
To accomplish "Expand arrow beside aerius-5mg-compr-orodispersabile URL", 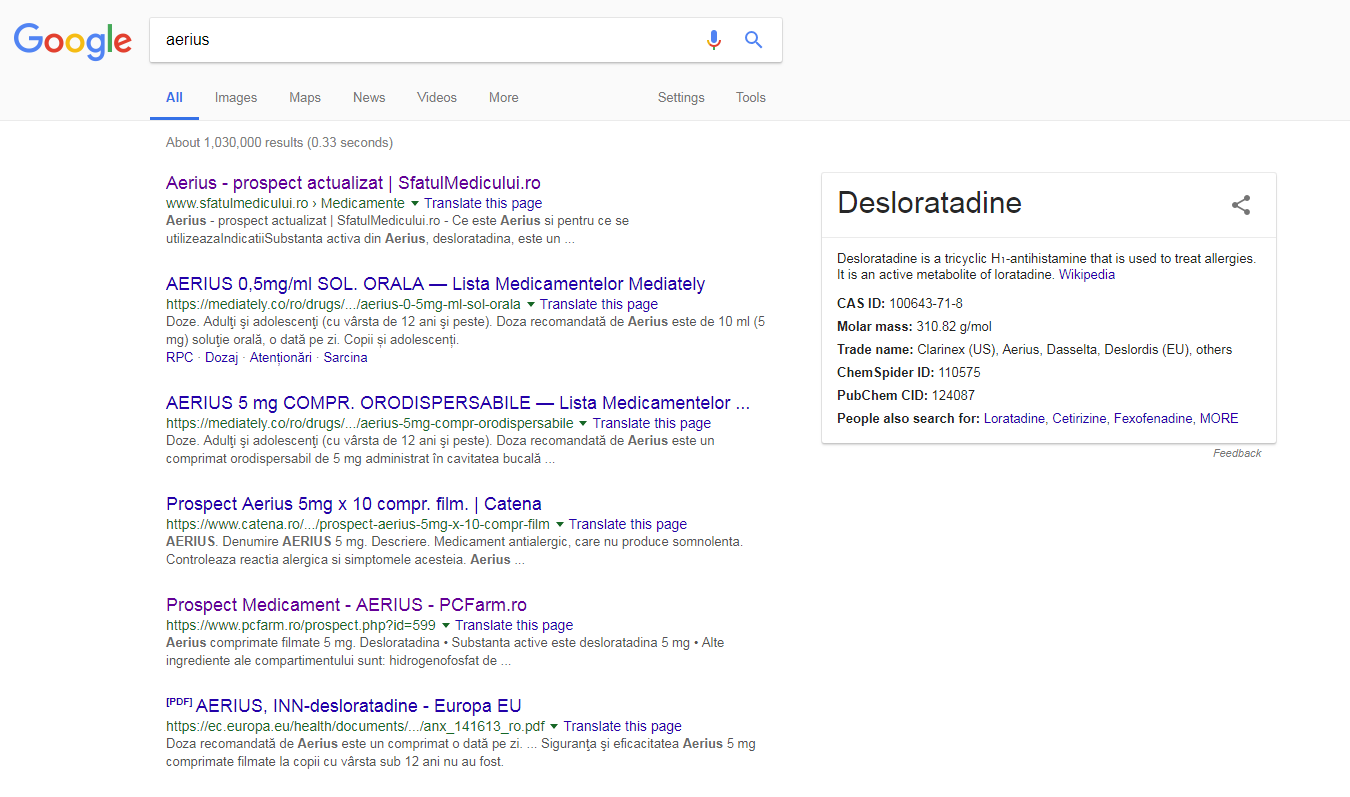I will (x=584, y=424).
